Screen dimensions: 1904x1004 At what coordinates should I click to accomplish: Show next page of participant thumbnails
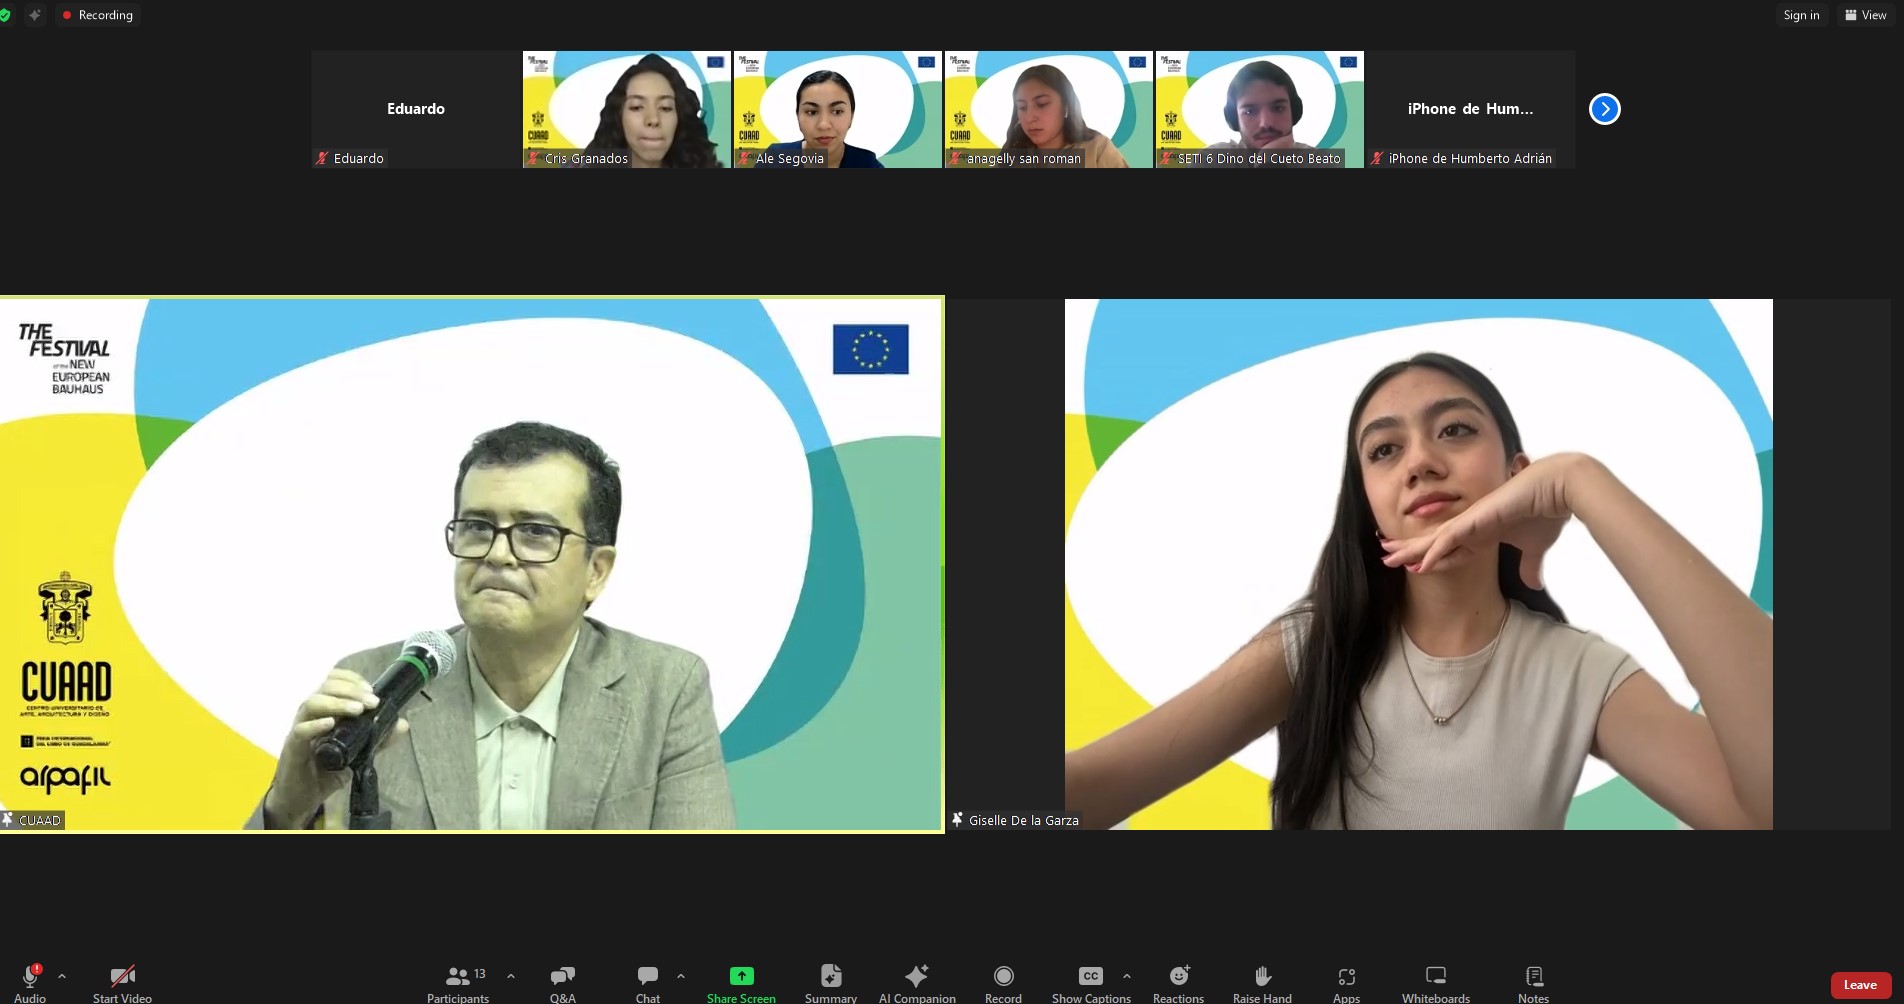1604,109
